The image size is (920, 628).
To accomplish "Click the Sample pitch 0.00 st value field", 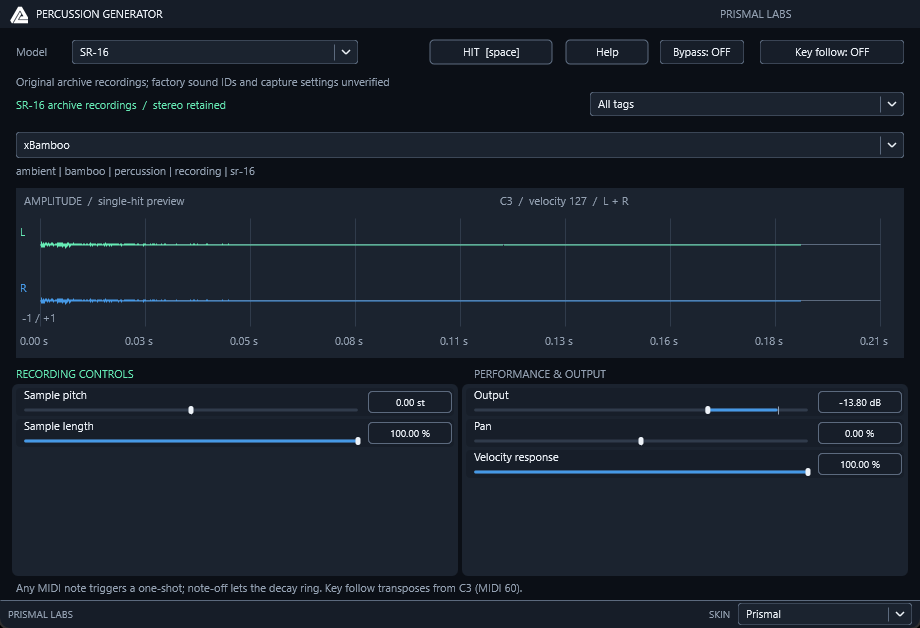I will tap(410, 403).
